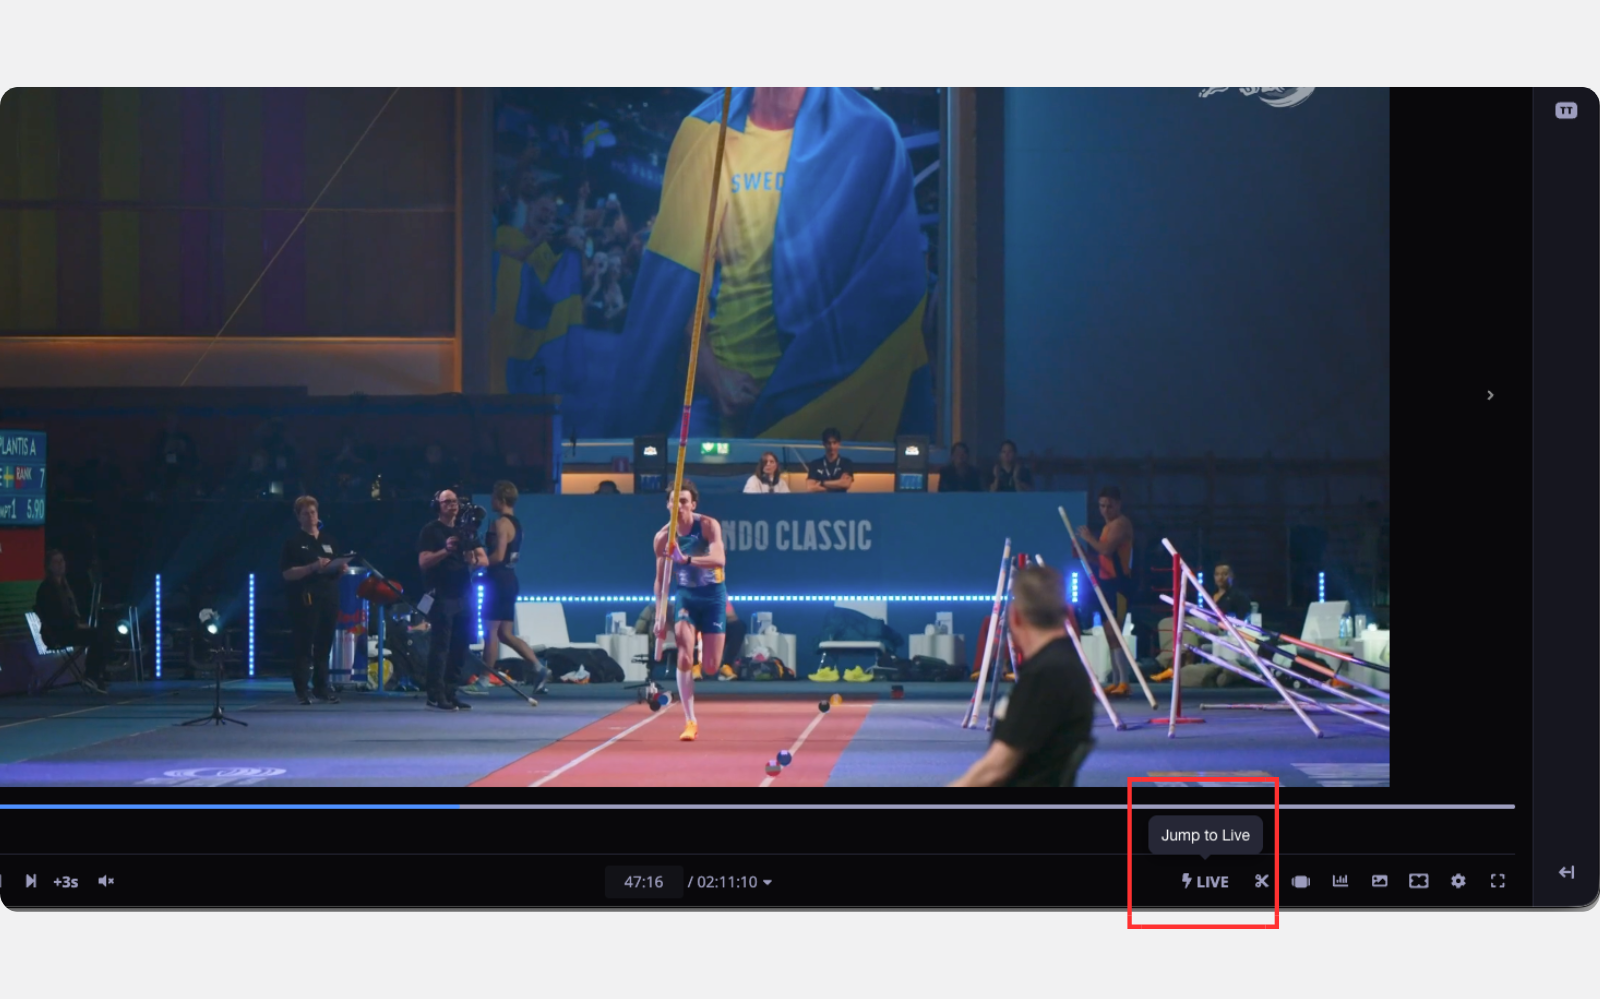Unmute the video sound
Image resolution: width=1600 pixels, height=999 pixels.
pos(106,881)
